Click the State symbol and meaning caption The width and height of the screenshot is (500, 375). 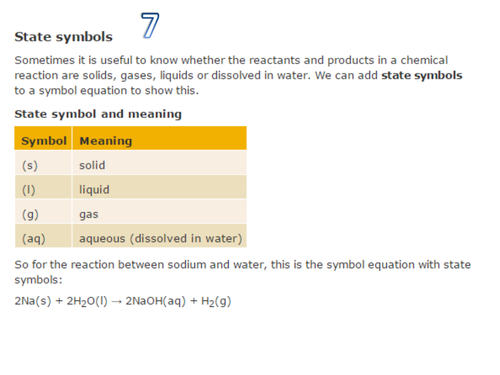pyautogui.click(x=98, y=114)
